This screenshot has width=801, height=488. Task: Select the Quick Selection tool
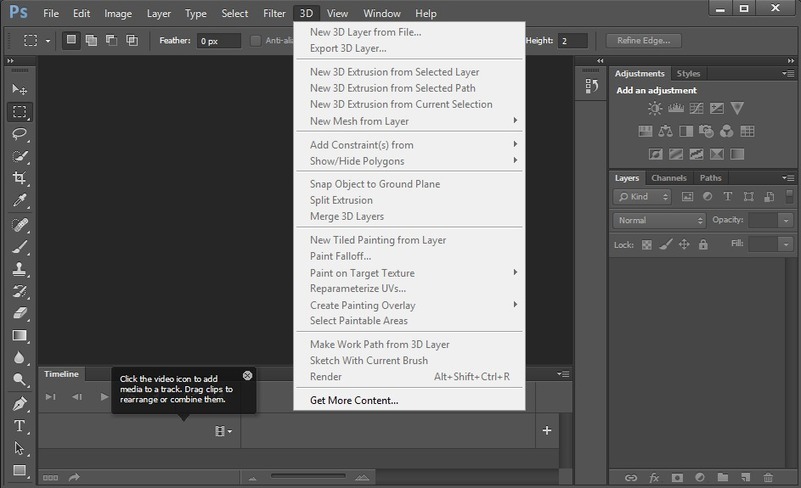tap(19, 156)
